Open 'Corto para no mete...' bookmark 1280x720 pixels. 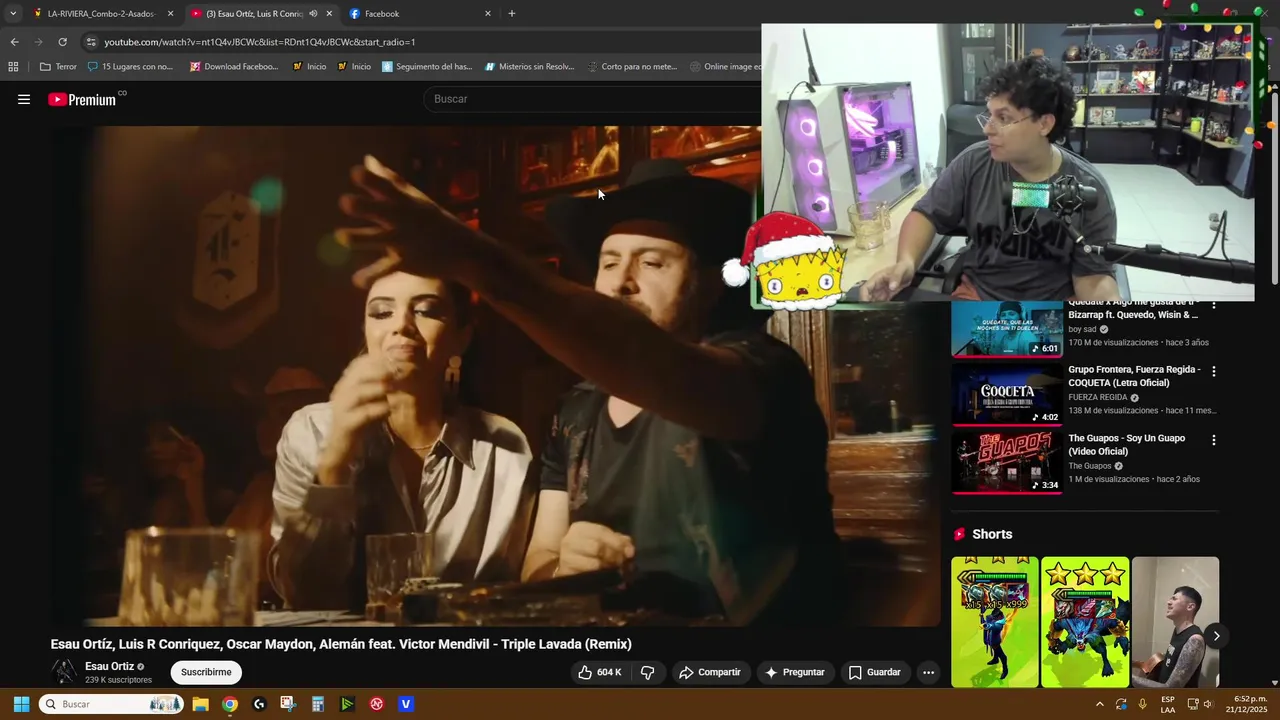[632, 67]
